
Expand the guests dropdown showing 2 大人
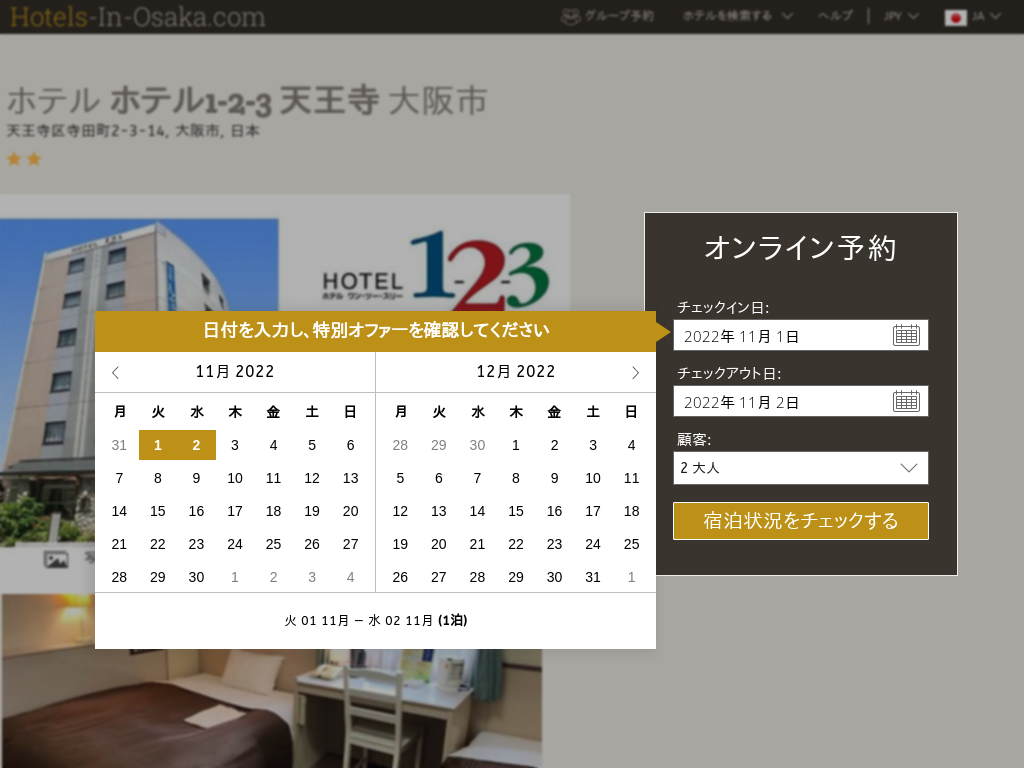point(801,468)
